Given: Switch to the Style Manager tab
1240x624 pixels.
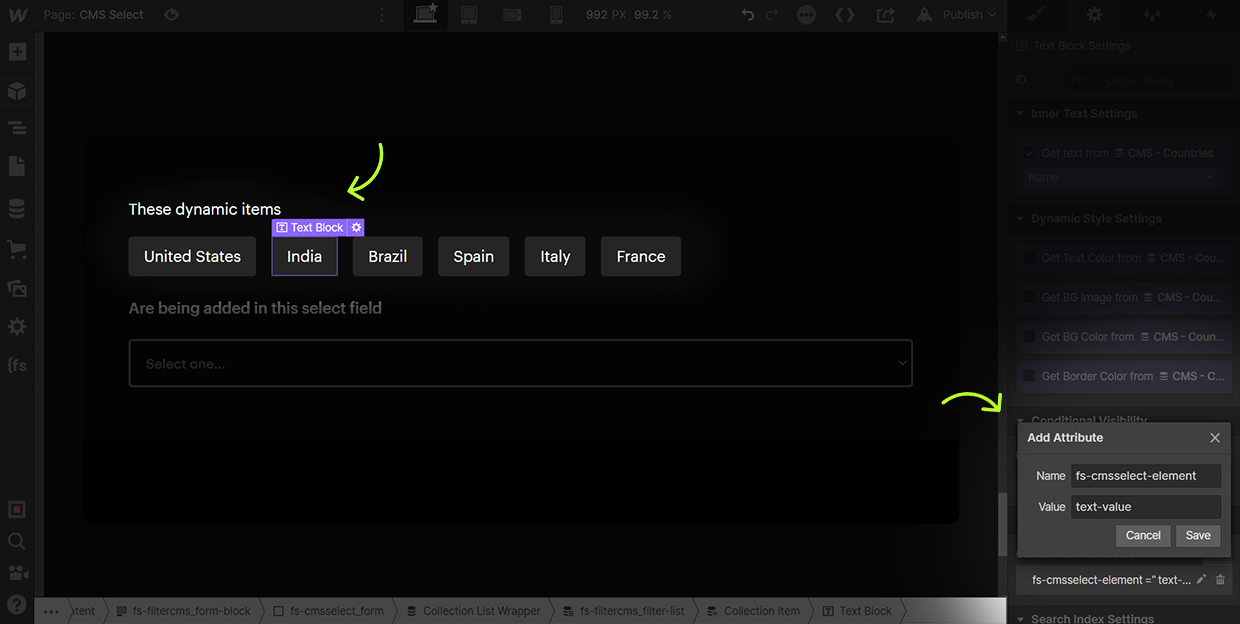Looking at the screenshot, I should point(1153,15).
